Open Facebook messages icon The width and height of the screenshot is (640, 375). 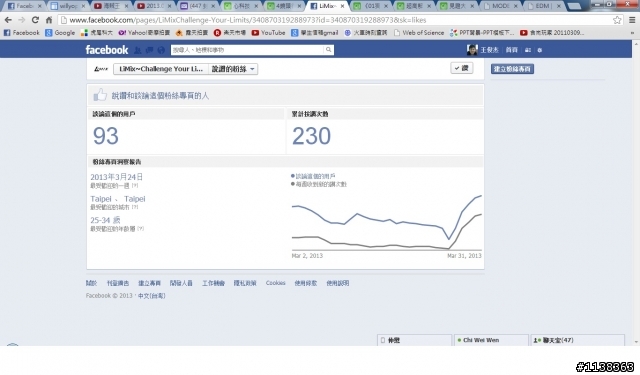149,50
